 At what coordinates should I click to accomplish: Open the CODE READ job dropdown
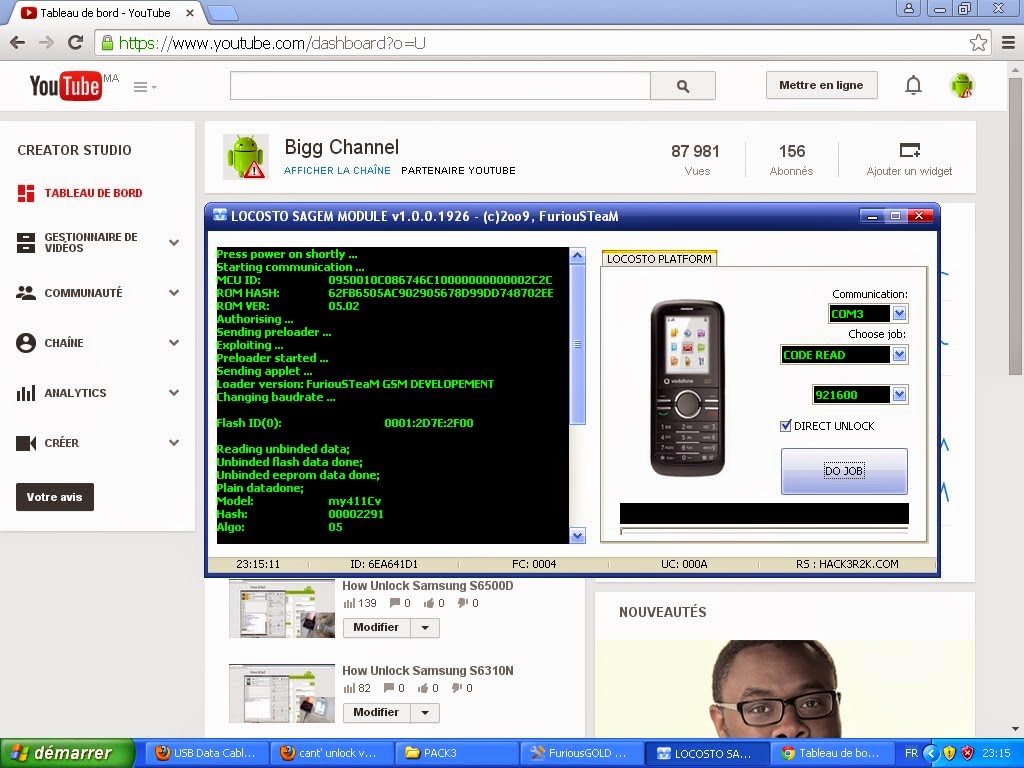point(899,355)
